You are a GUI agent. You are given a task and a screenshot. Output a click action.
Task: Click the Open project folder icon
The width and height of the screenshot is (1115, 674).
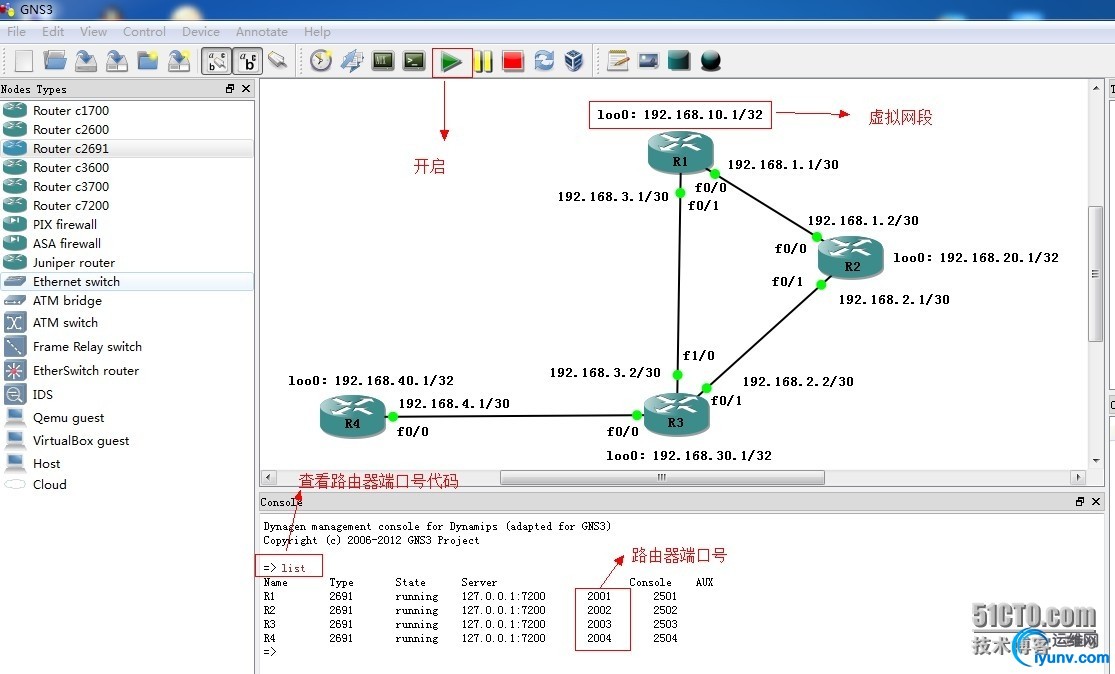point(55,61)
